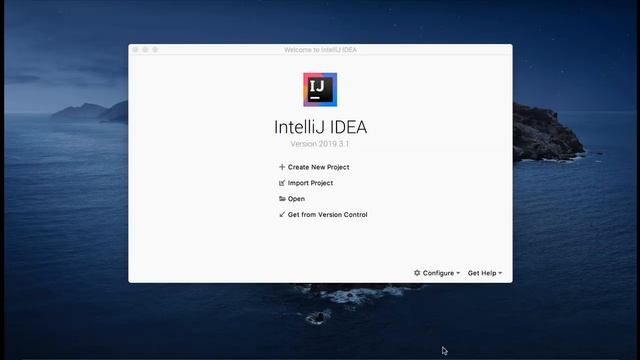Click the import icon beside Import Project
The height and width of the screenshot is (360, 640).
[x=282, y=183]
